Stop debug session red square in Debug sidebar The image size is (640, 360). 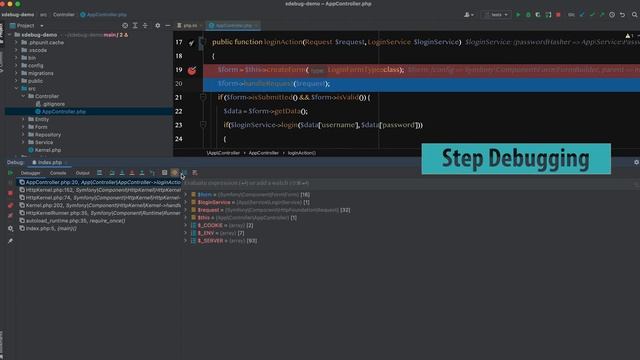click(x=10, y=193)
